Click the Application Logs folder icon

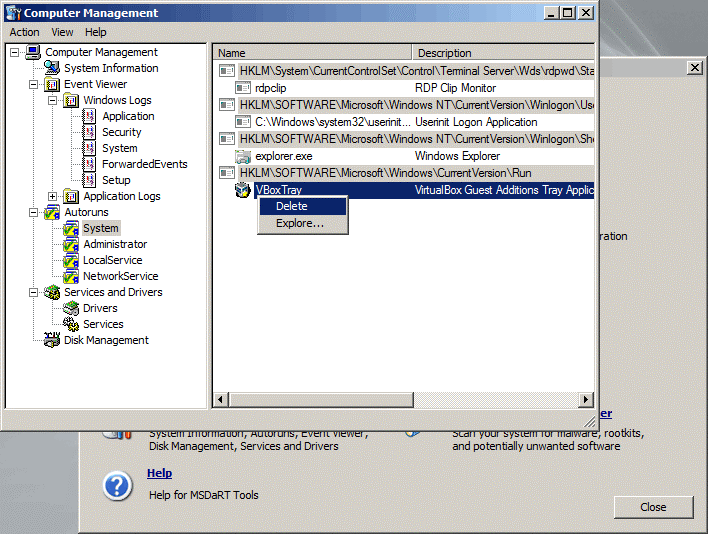pos(71,196)
